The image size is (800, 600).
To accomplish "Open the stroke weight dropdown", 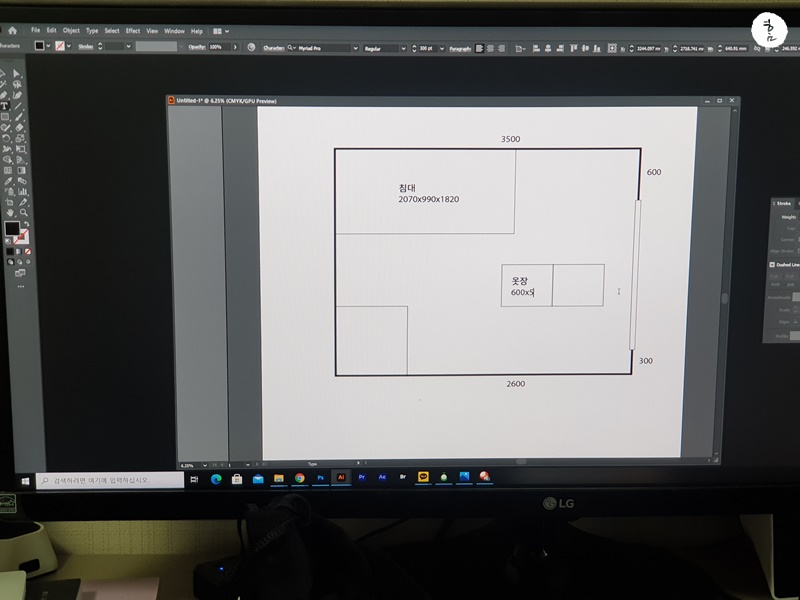I will pyautogui.click(x=128, y=46).
